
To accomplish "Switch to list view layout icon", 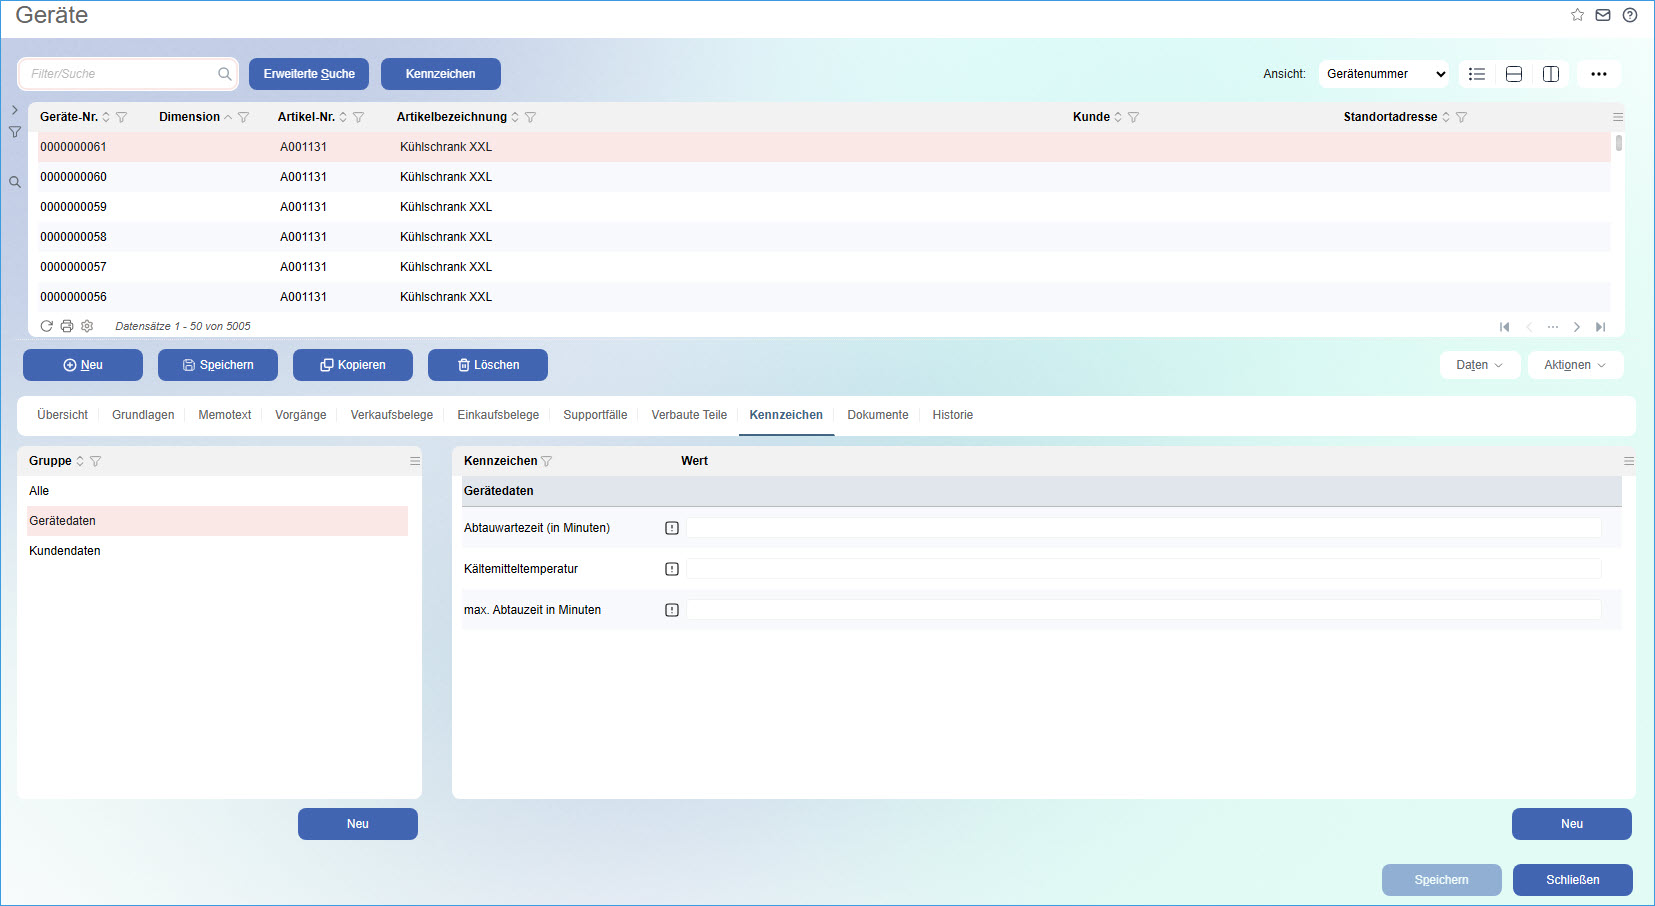I will pyautogui.click(x=1477, y=74).
